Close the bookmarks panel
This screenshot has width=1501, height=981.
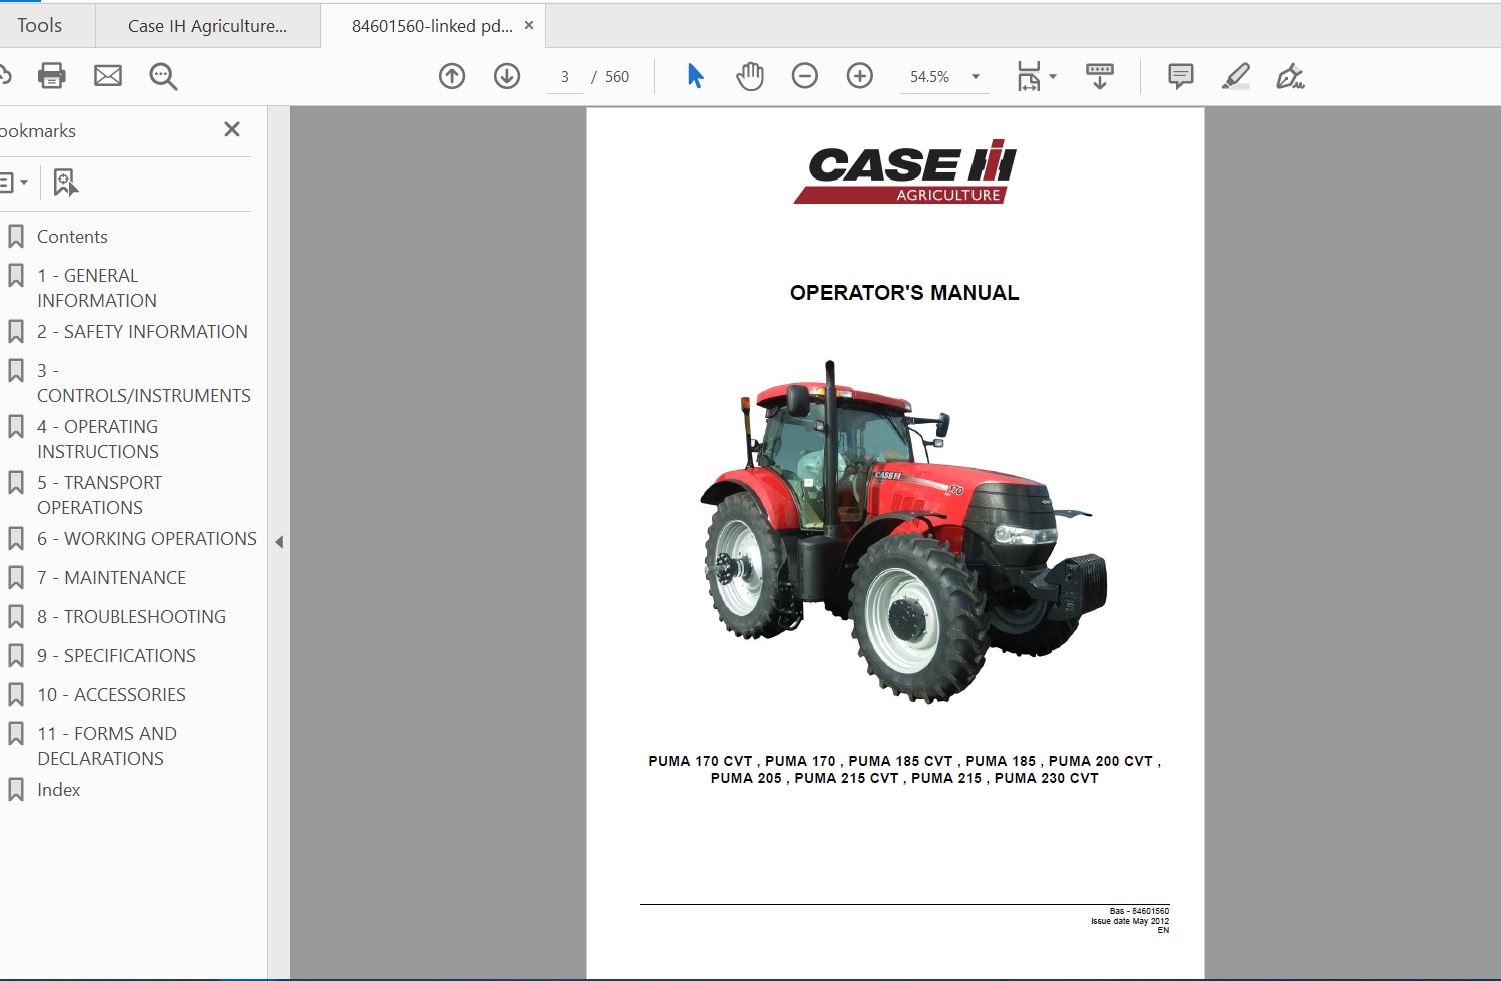pos(232,129)
